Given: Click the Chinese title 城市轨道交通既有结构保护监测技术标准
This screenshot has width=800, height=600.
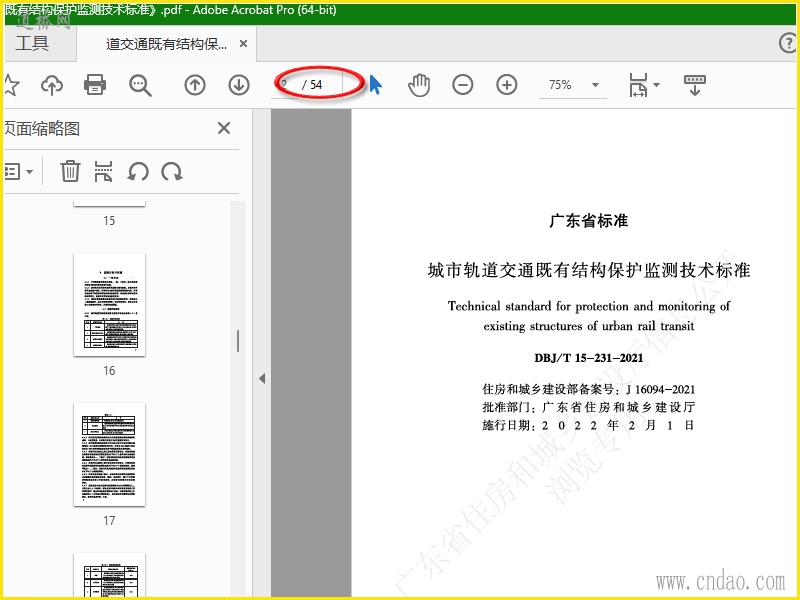Looking at the screenshot, I should (589, 270).
